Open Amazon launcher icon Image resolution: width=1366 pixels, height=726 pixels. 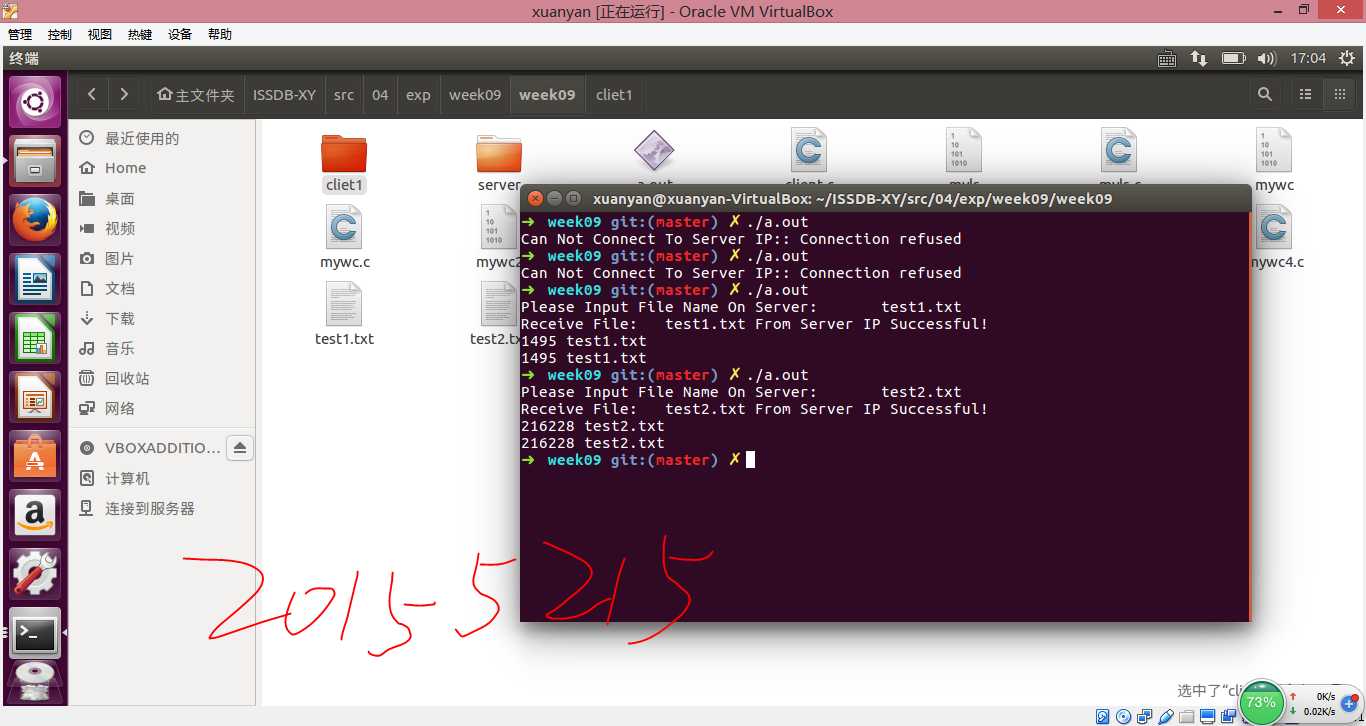(35, 516)
